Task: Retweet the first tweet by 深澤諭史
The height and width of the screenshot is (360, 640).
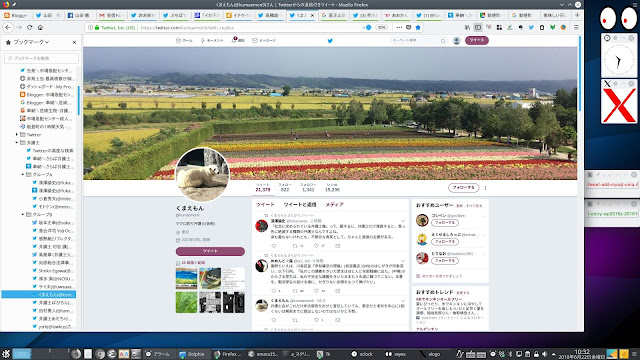Action: (x=295, y=246)
